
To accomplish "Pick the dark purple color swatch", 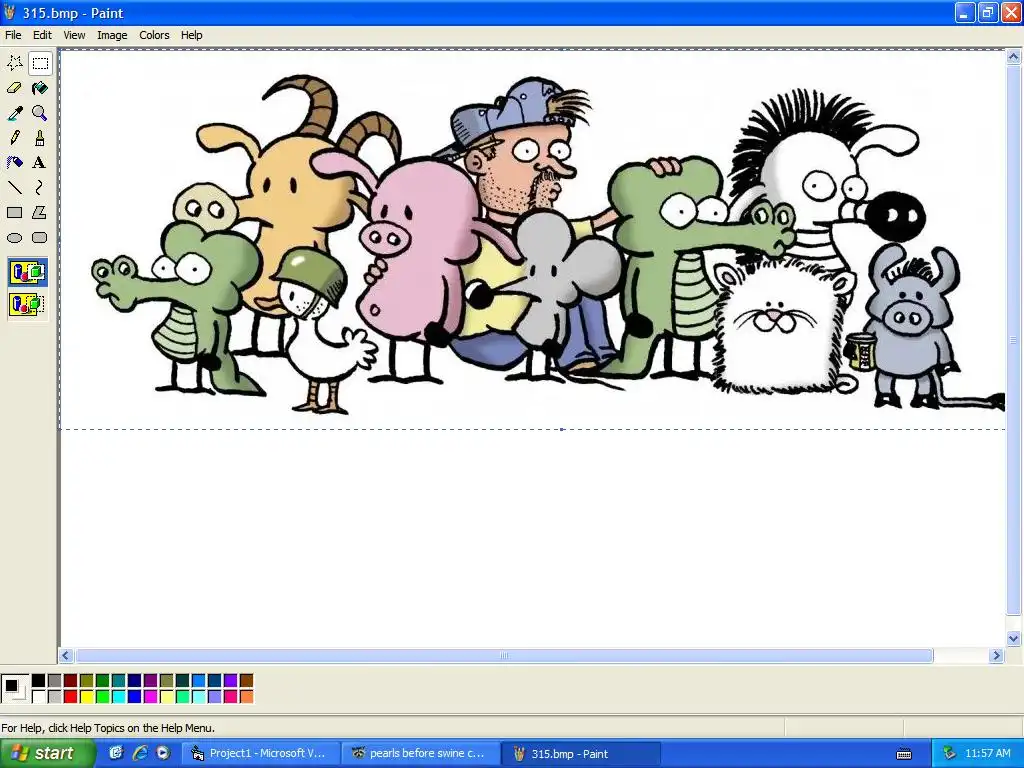I will pyautogui.click(x=151, y=681).
